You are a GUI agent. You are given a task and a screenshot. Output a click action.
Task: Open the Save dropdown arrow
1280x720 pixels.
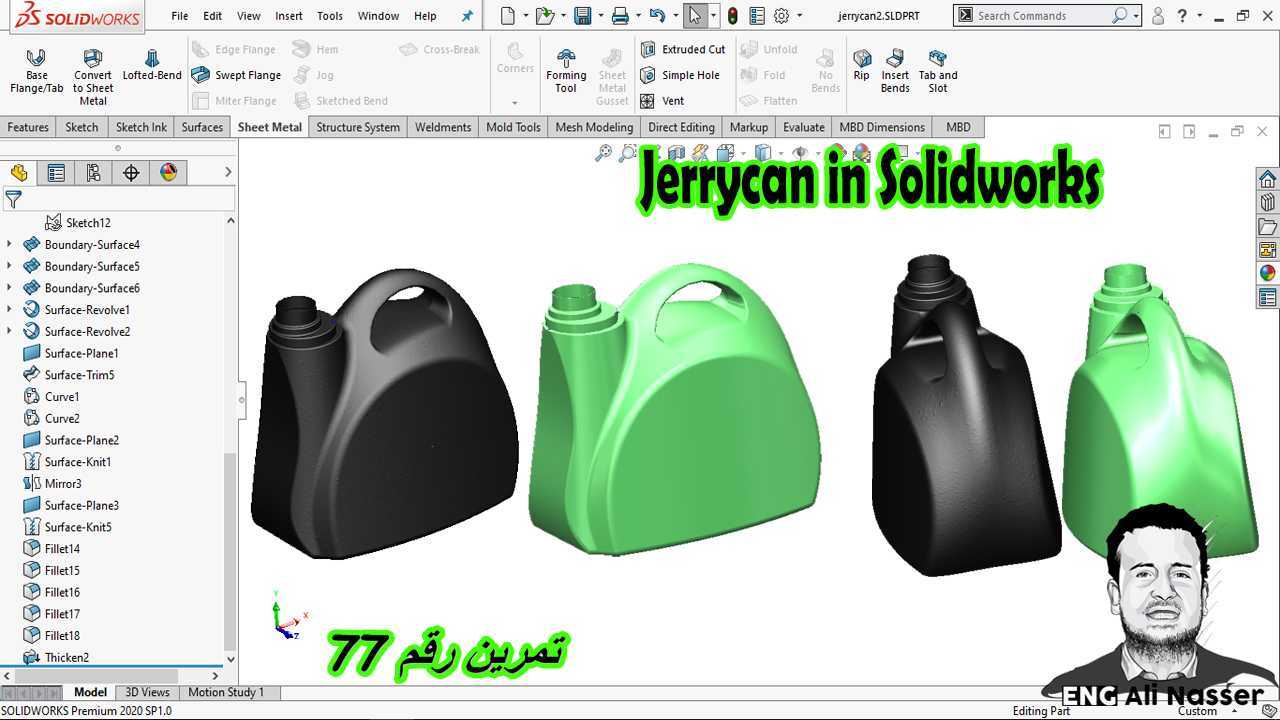click(x=600, y=16)
